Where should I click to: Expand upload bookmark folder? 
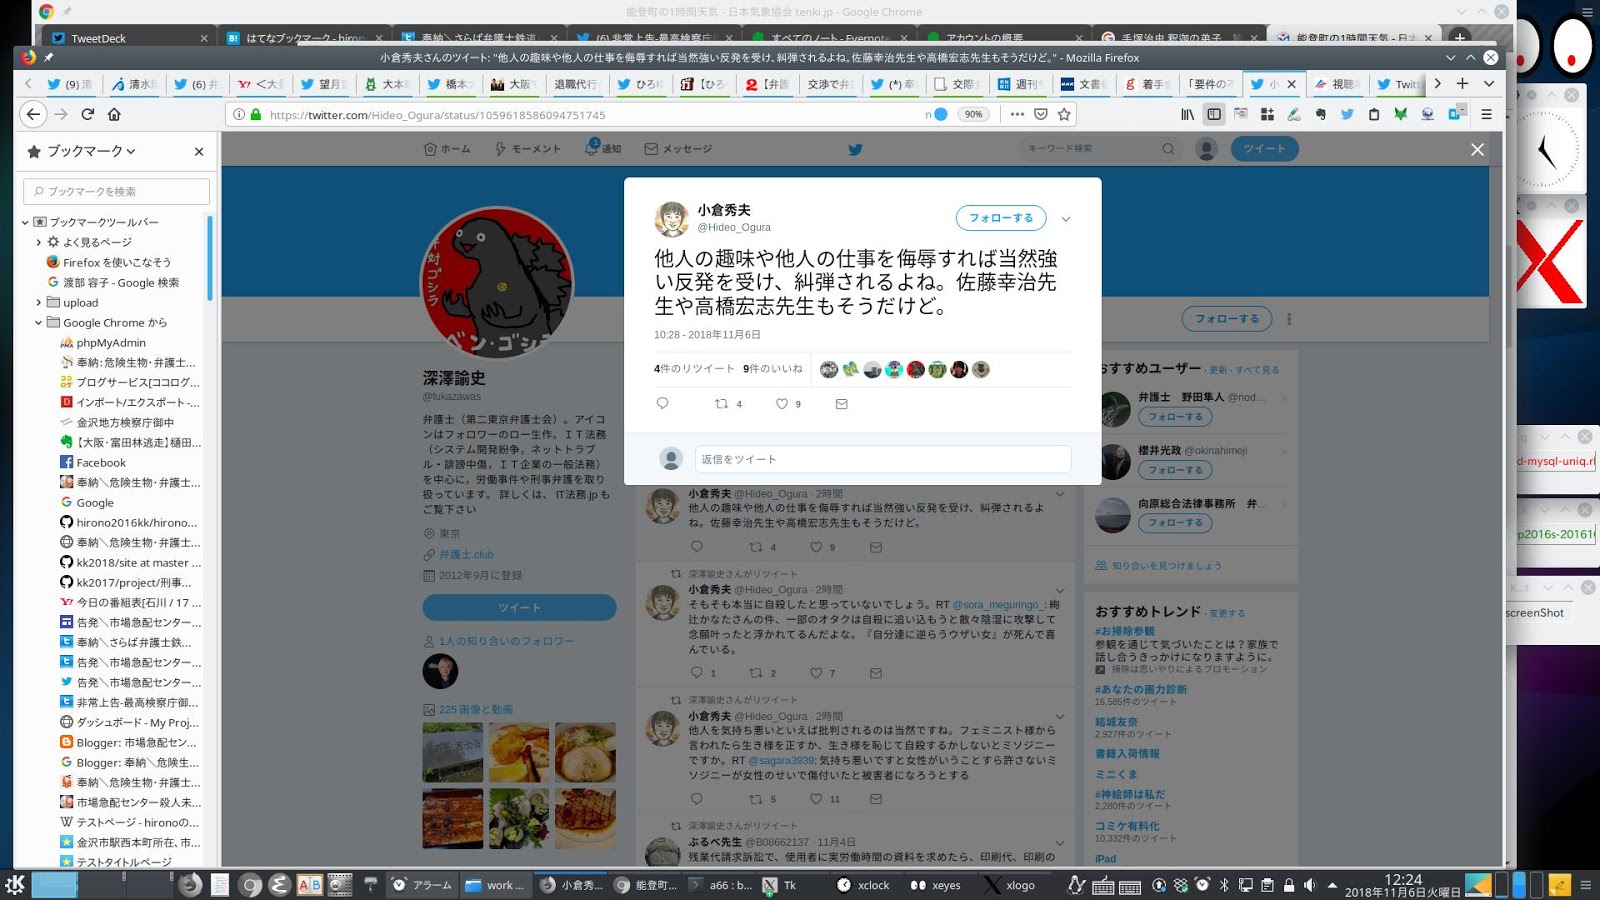(39, 302)
